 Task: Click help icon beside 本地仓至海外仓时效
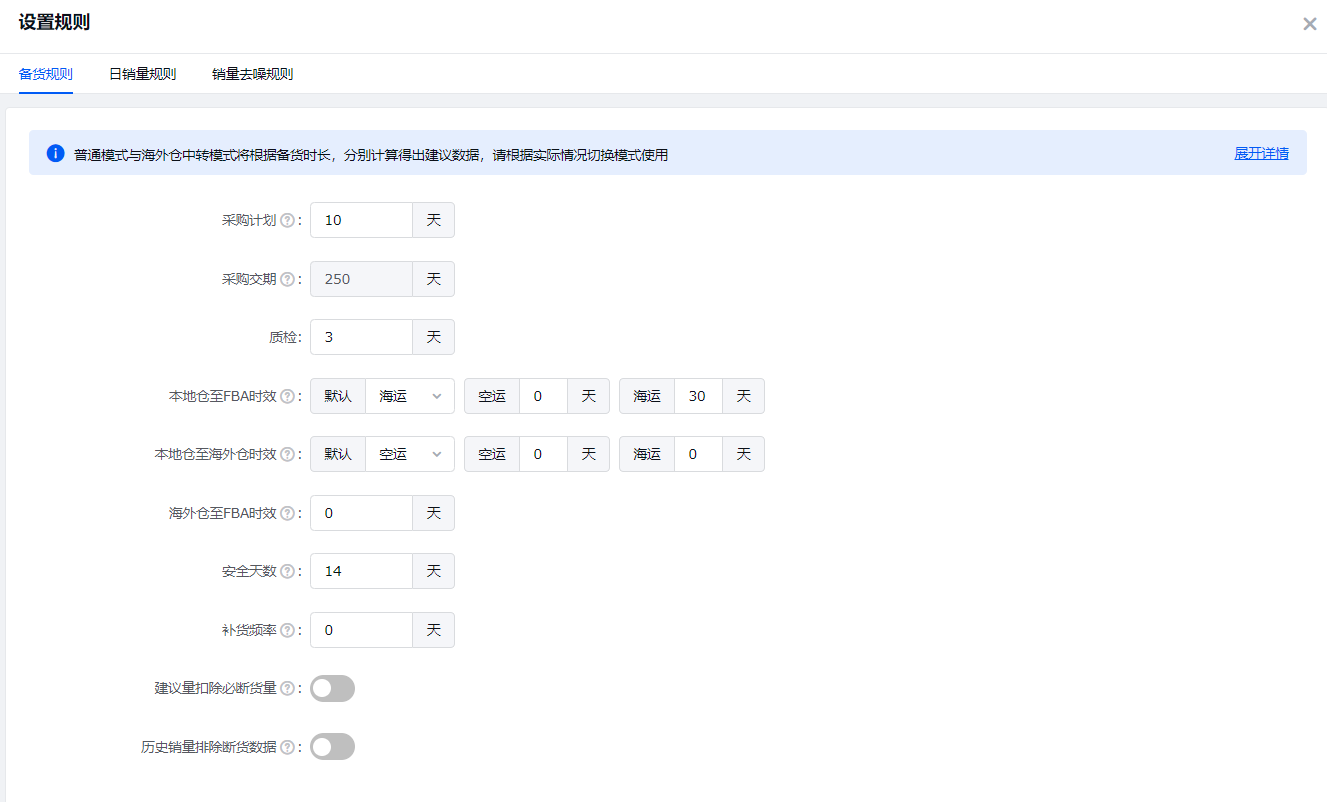pyautogui.click(x=287, y=454)
